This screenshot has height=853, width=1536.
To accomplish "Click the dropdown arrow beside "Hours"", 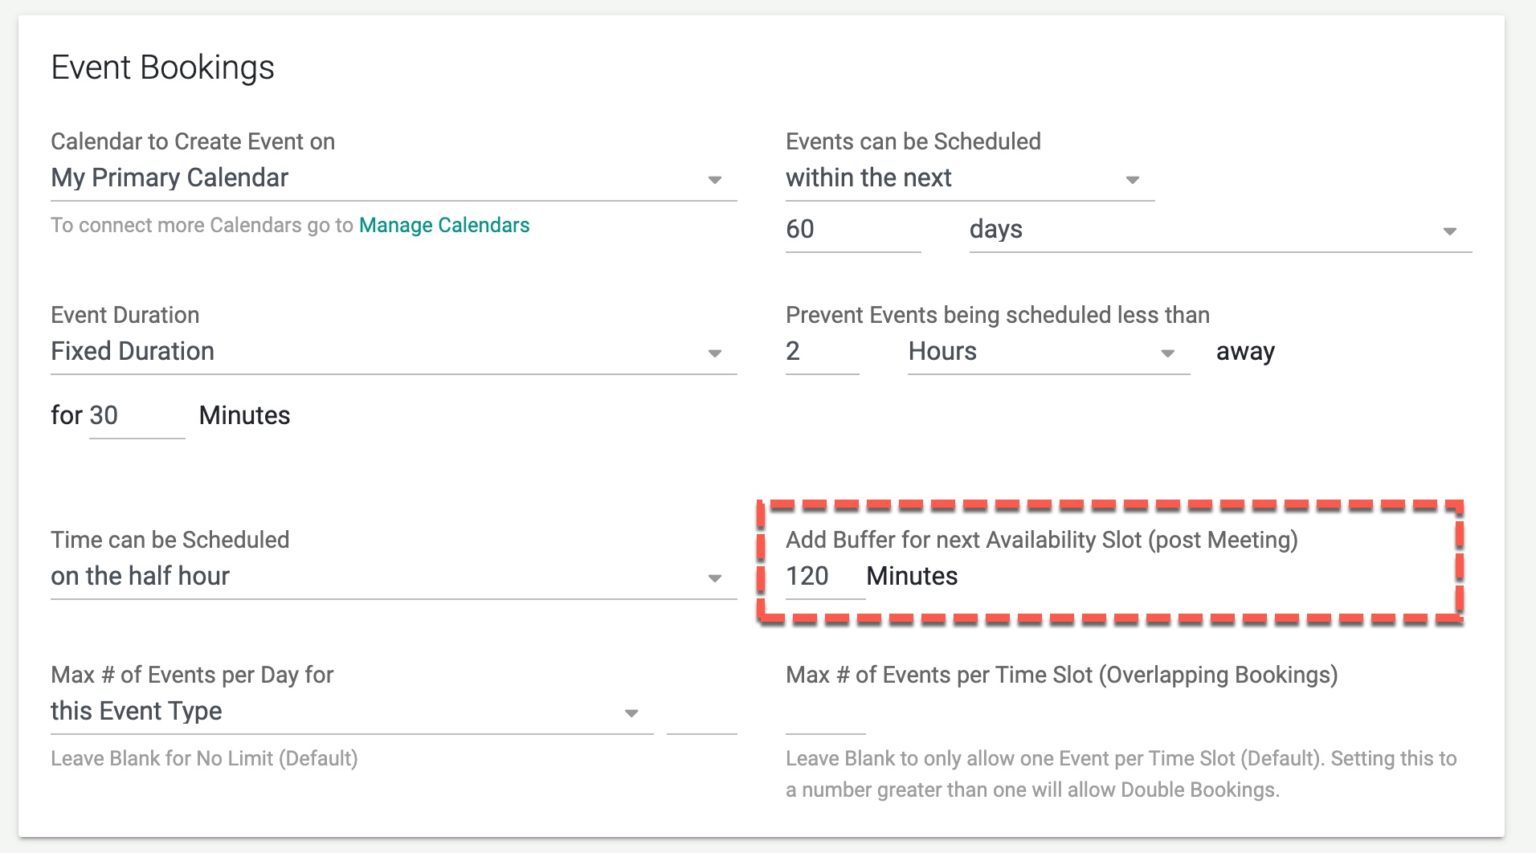I will click(x=1167, y=353).
